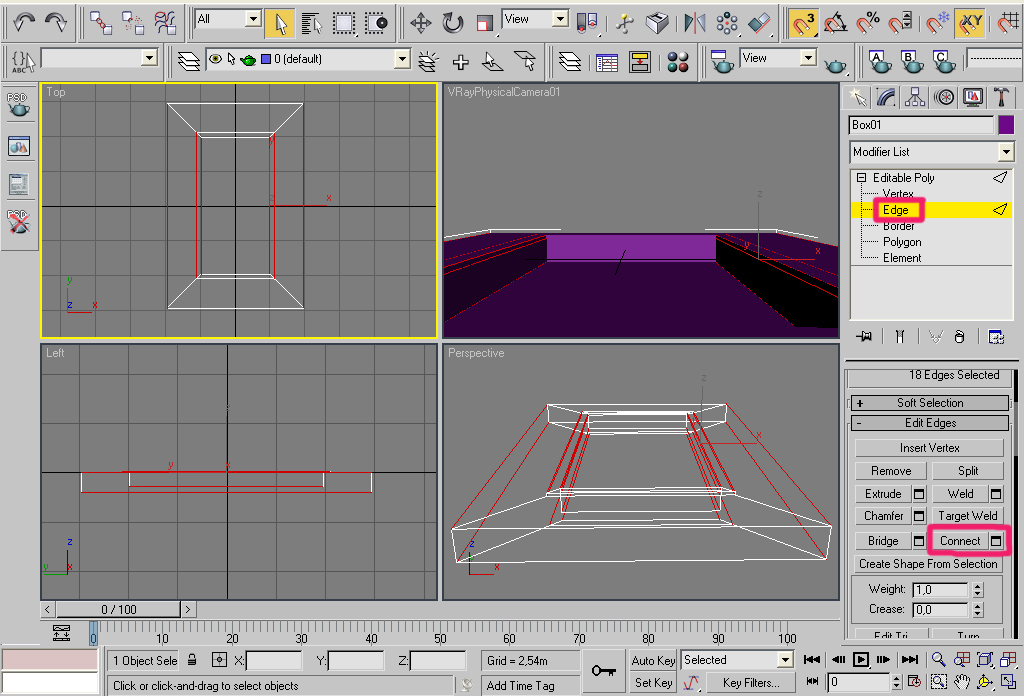
Task: Switch to the Modify command panel tab
Action: coord(886,97)
